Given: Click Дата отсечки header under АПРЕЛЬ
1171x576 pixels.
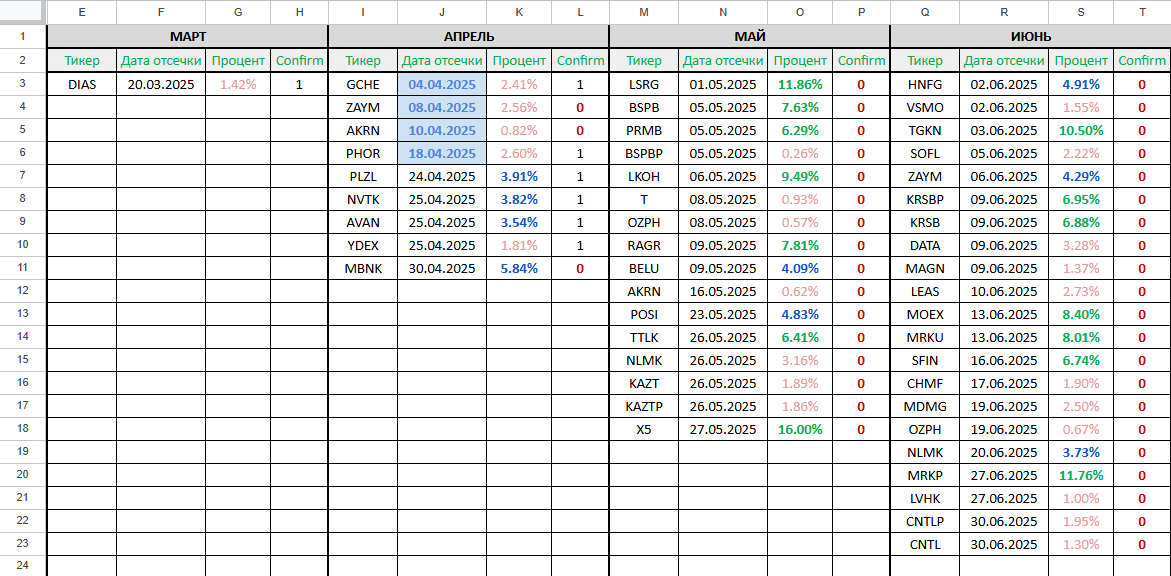Looking at the screenshot, I should click(x=441, y=61).
